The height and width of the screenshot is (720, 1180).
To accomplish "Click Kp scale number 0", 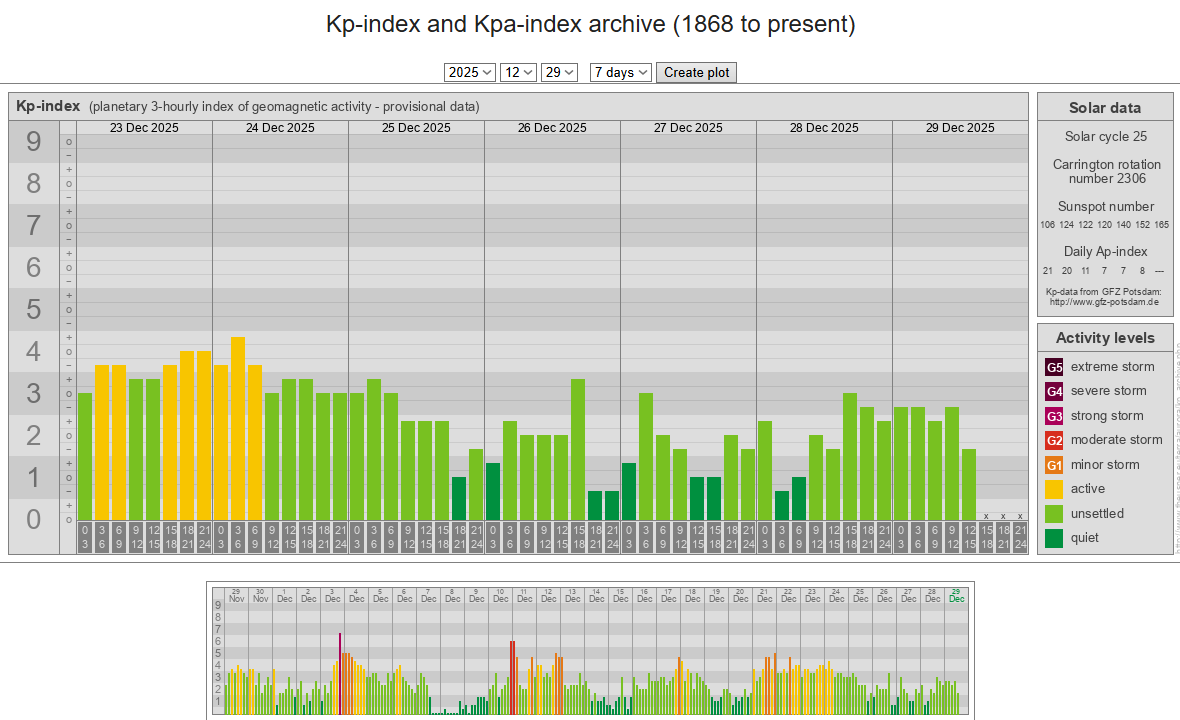I will (34, 519).
